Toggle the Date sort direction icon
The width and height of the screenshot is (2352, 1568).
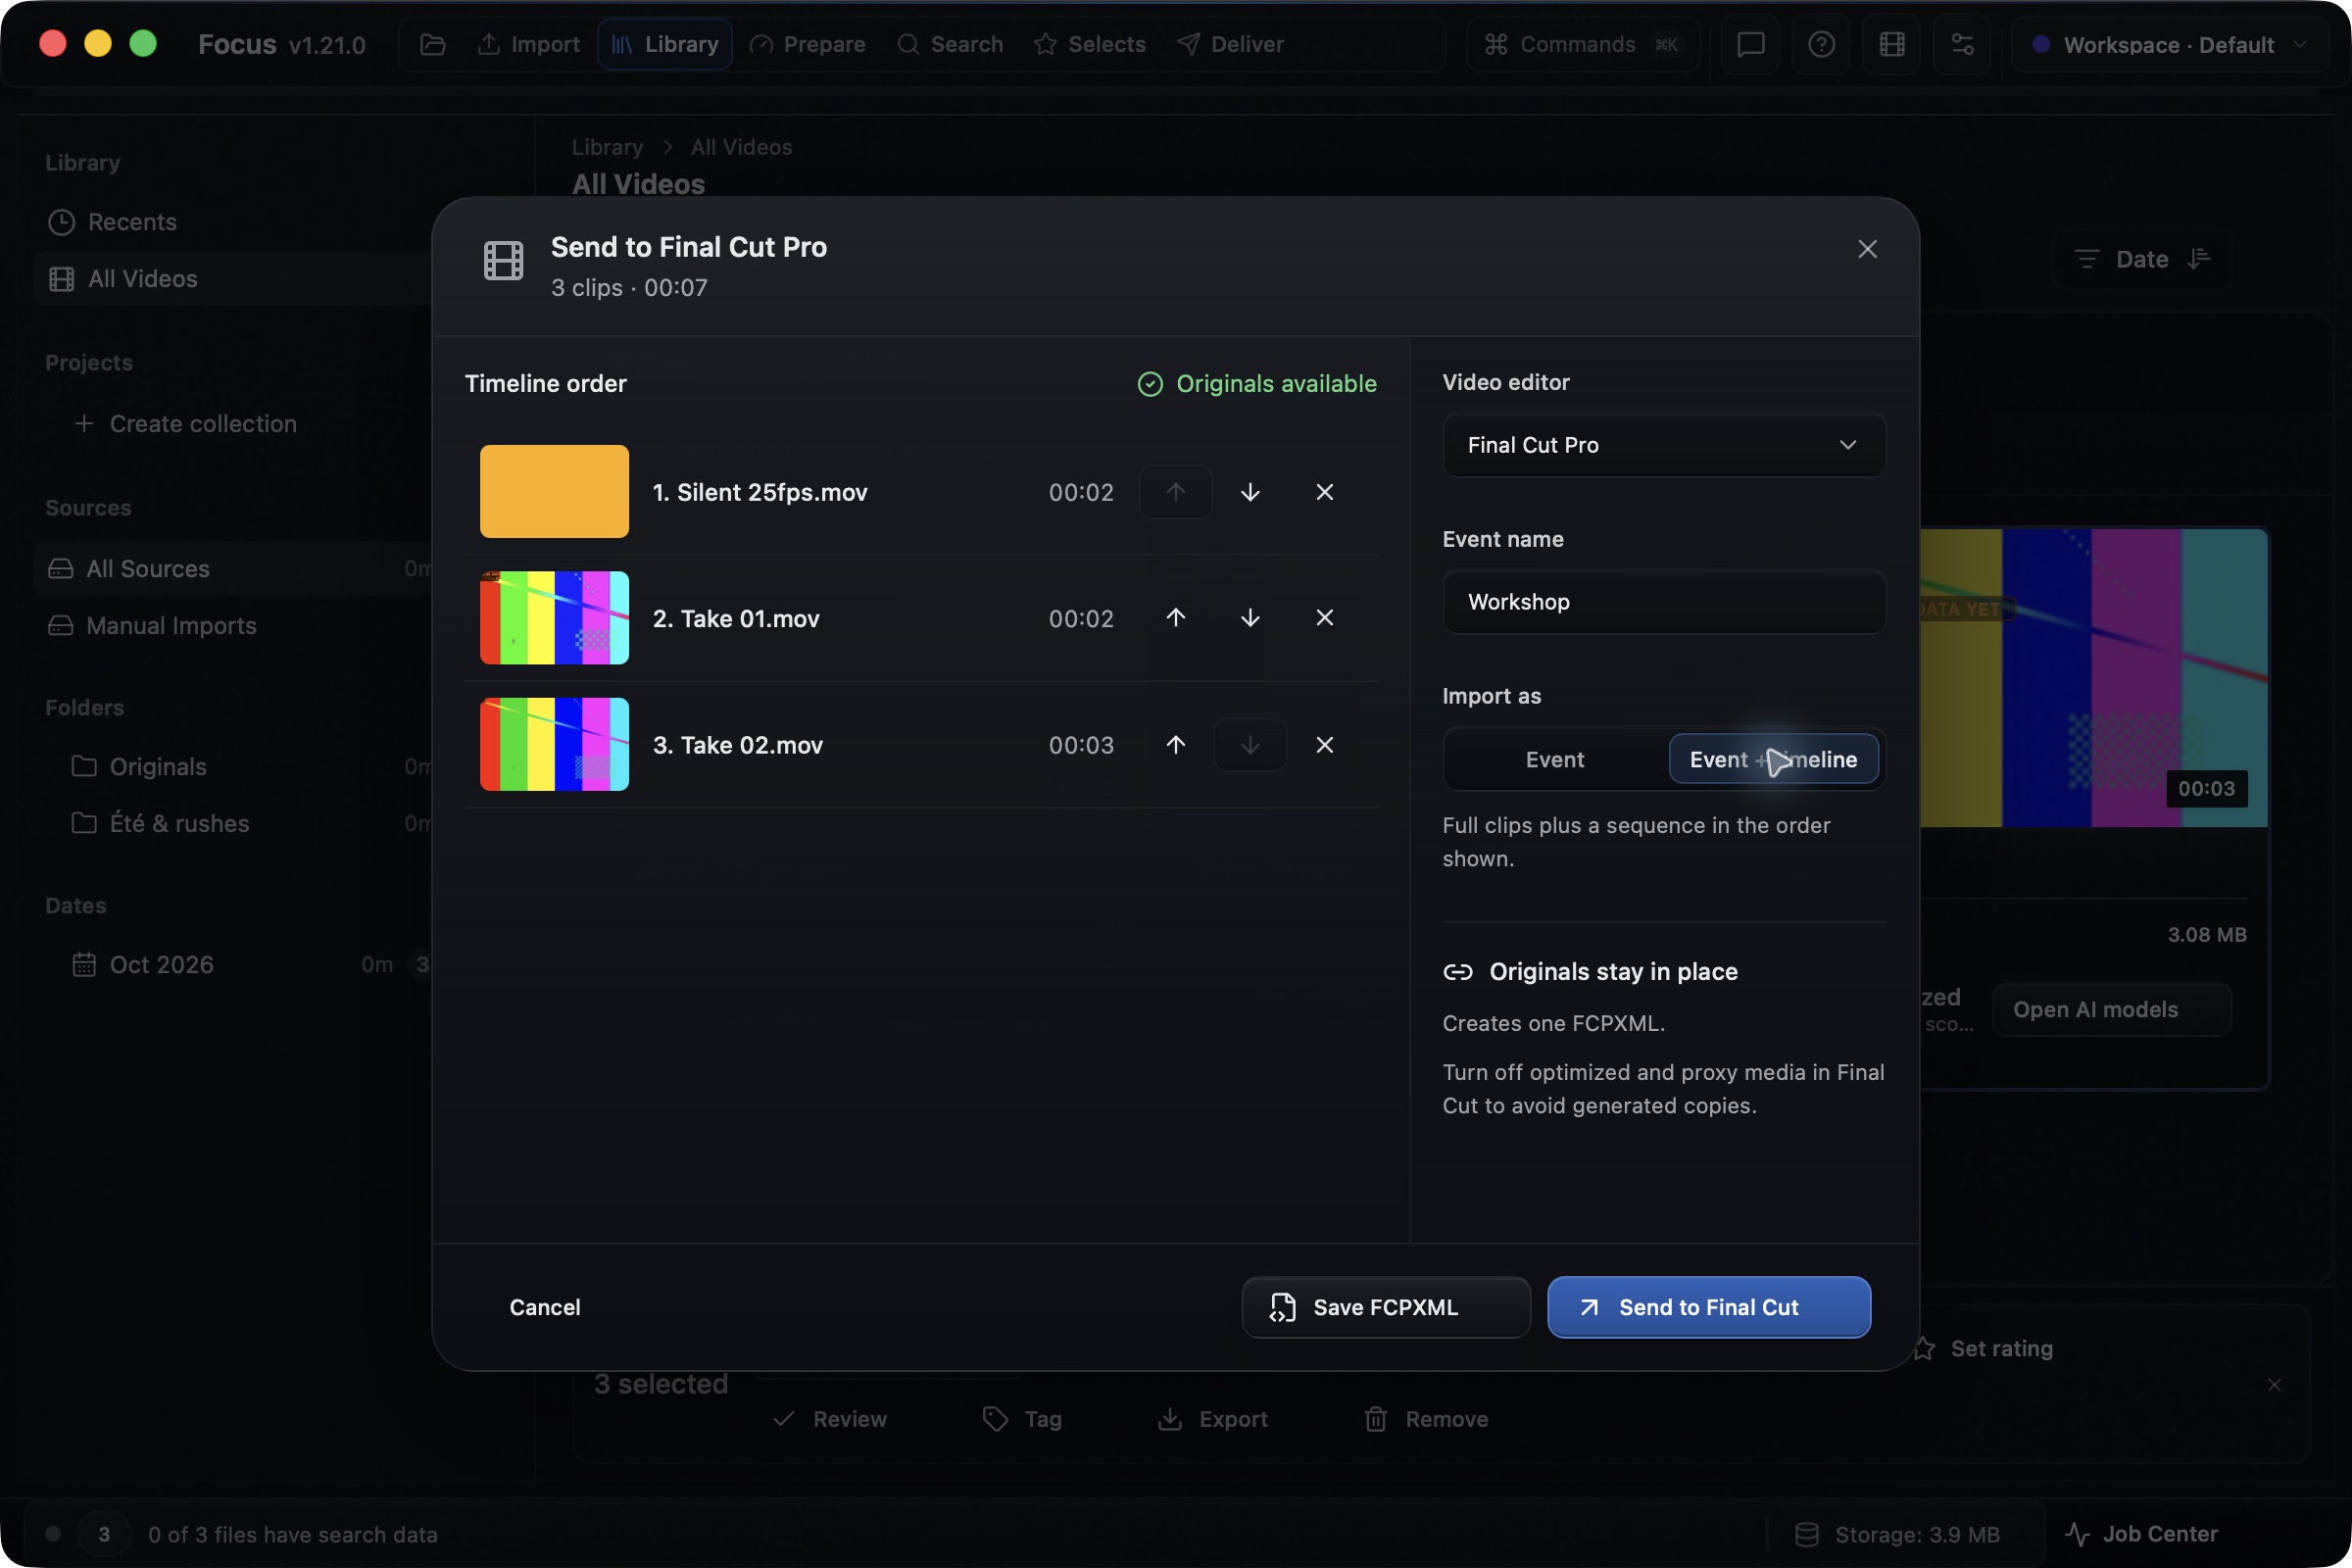click(2198, 259)
